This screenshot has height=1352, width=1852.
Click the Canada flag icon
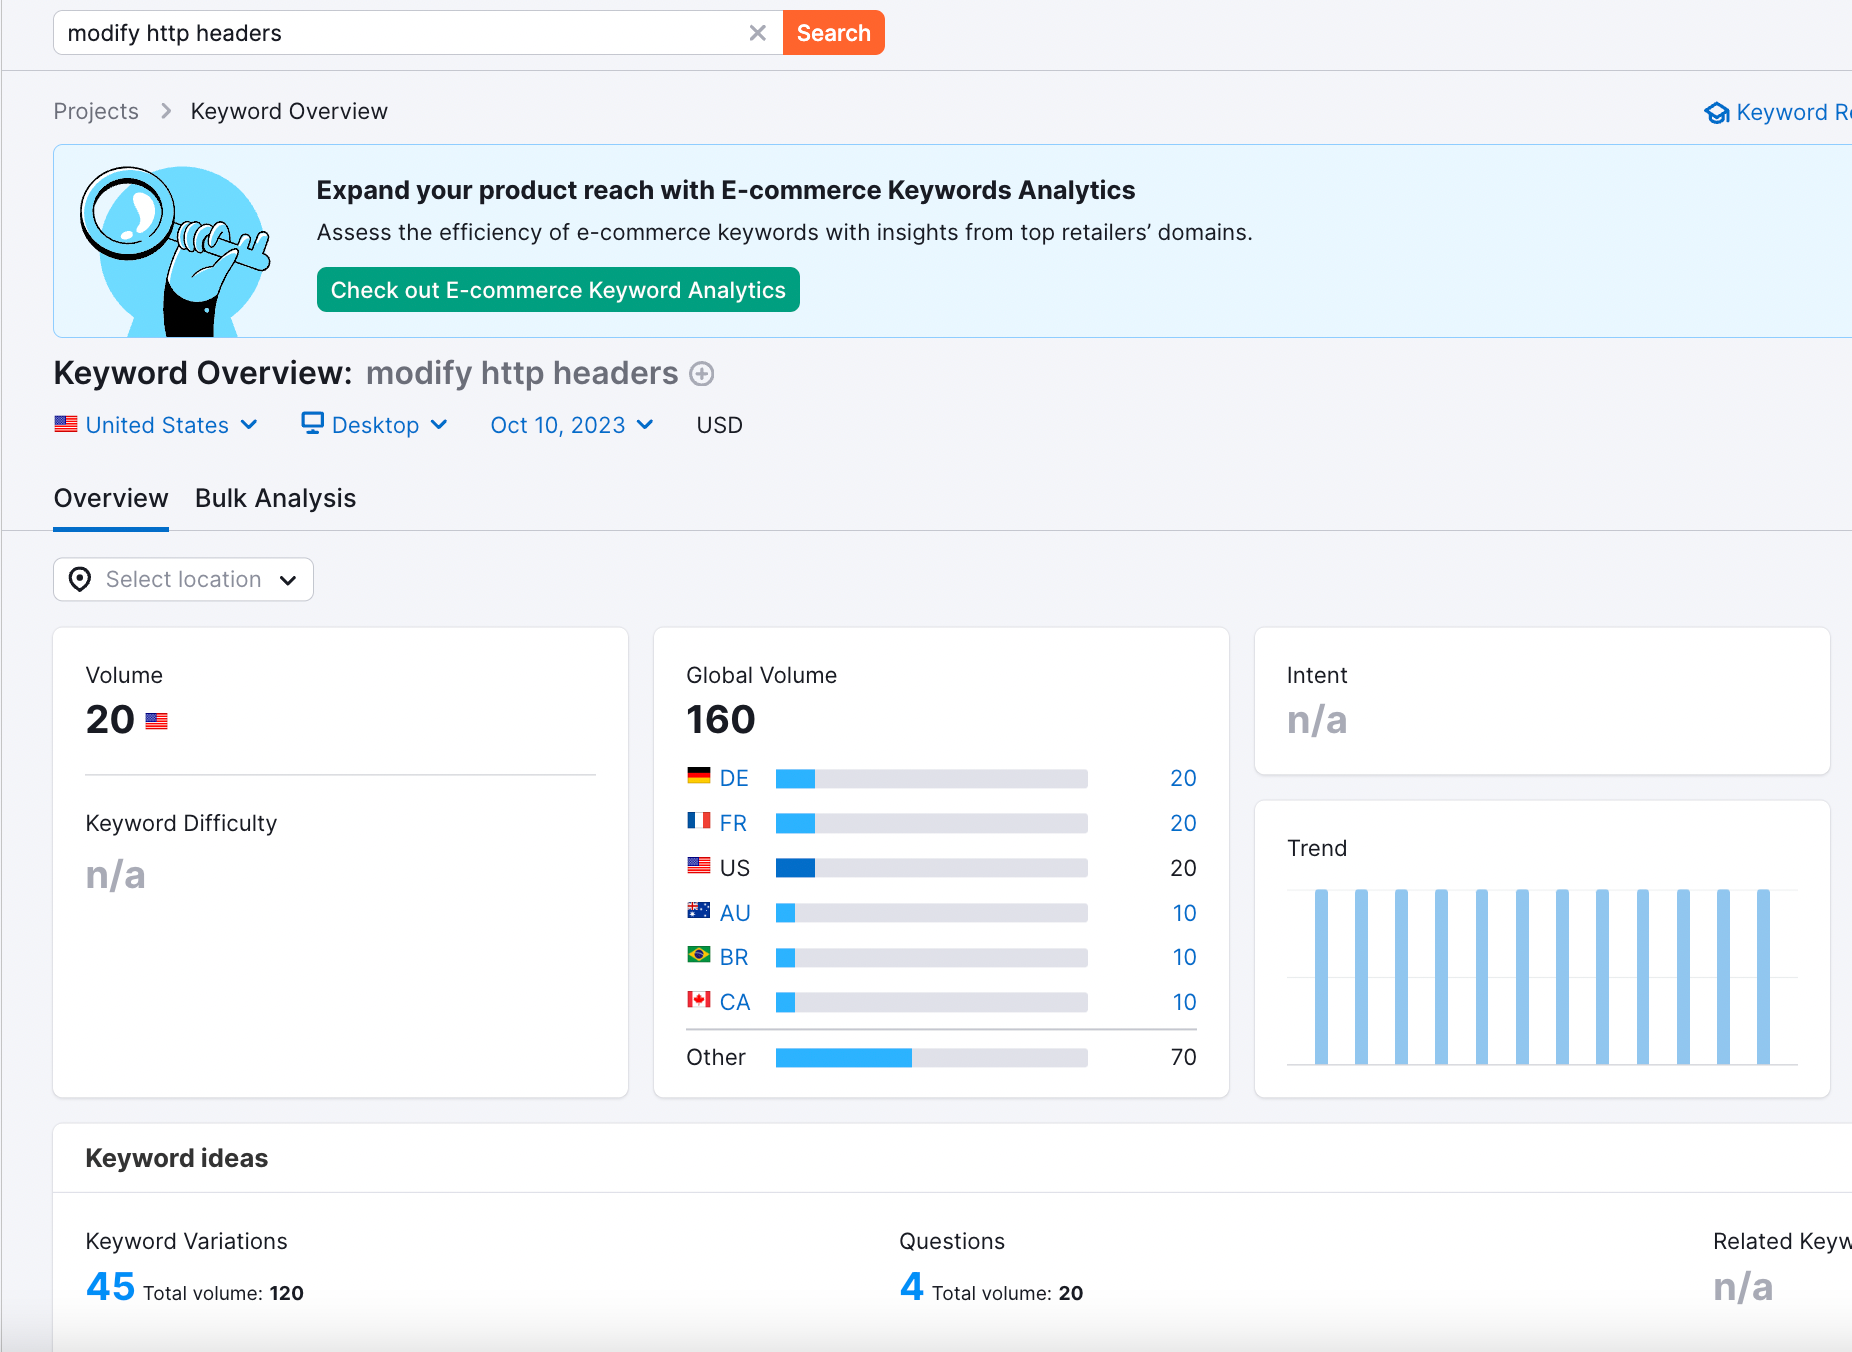click(x=698, y=1000)
